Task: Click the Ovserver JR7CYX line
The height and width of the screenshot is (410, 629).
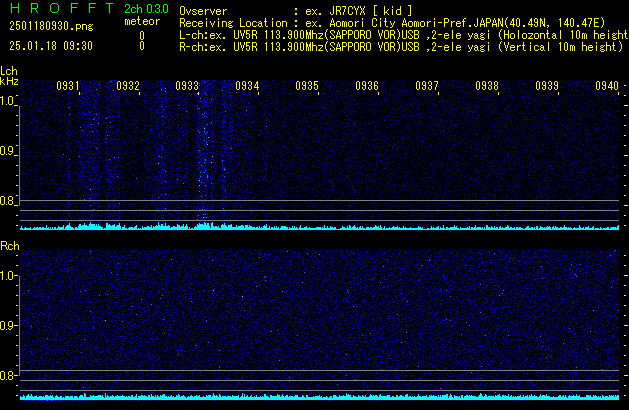Action: [296, 11]
